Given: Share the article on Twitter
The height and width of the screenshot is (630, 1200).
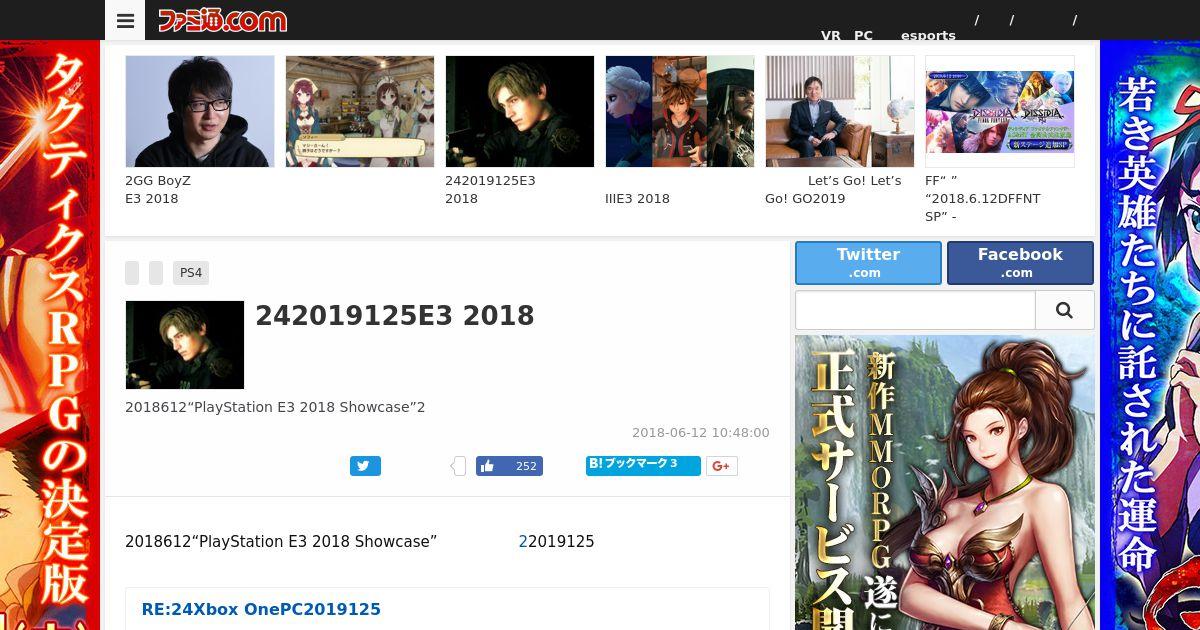Looking at the screenshot, I should click(365, 466).
